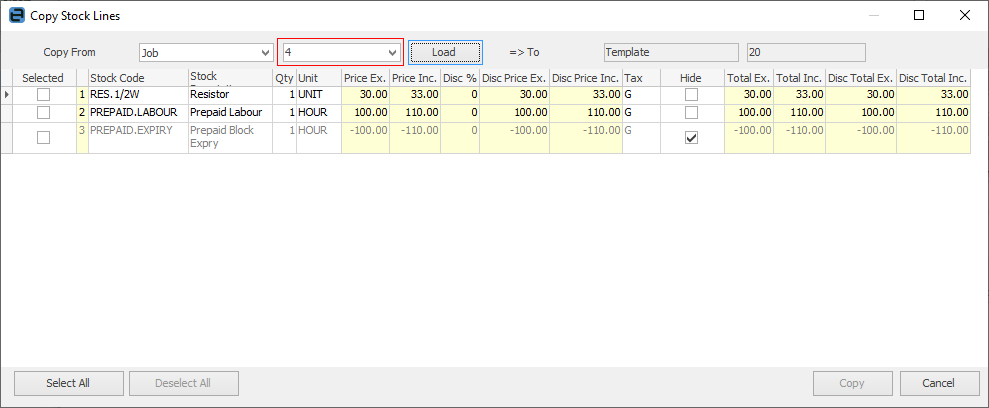Screen dimensions: 989x408
Task: Toggle Hide checkbox for Resistor row
Action: (x=692, y=95)
